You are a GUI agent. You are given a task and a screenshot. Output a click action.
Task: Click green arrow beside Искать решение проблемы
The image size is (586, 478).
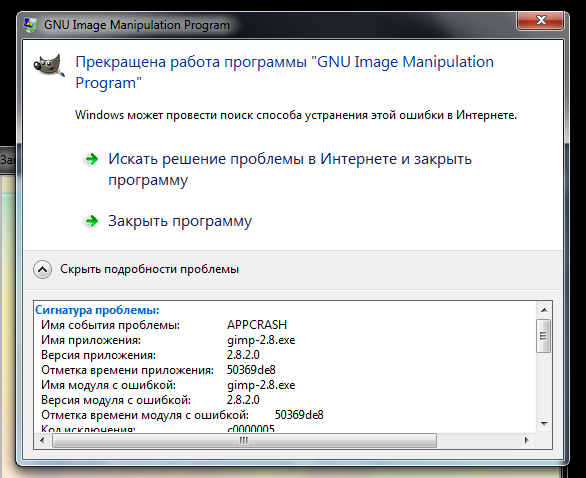(92, 160)
